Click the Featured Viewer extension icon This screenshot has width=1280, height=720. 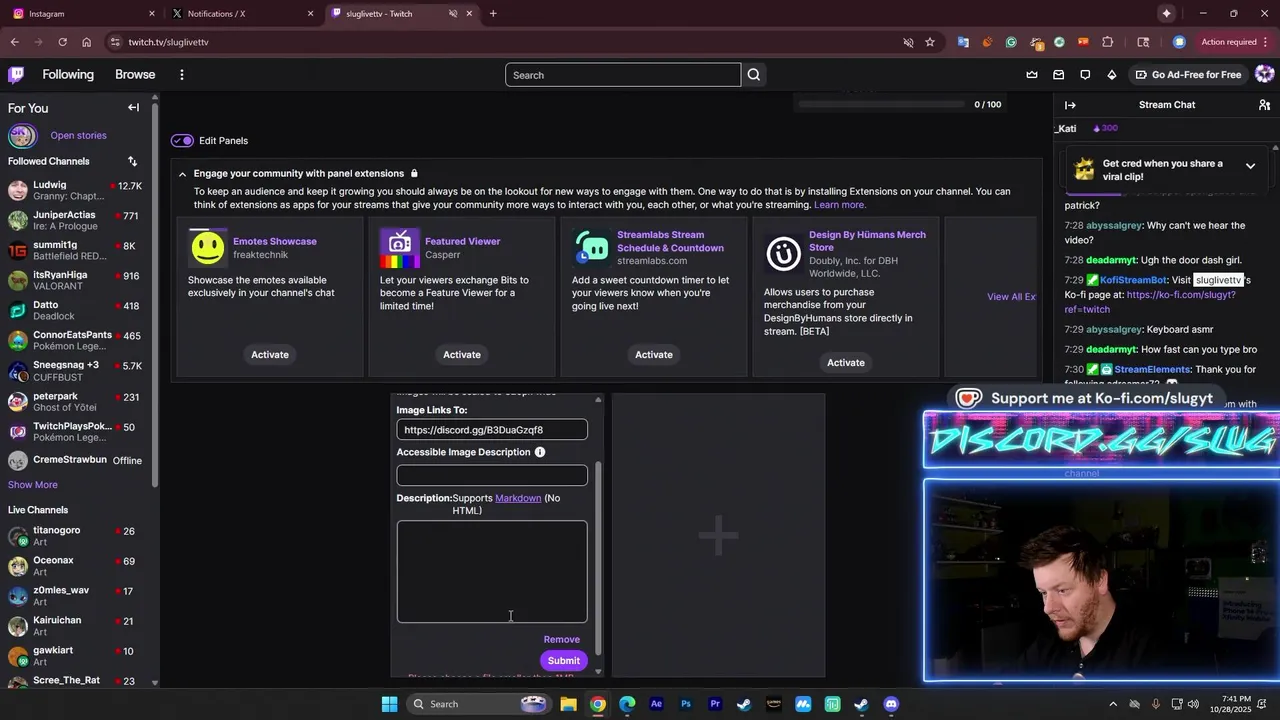(400, 248)
